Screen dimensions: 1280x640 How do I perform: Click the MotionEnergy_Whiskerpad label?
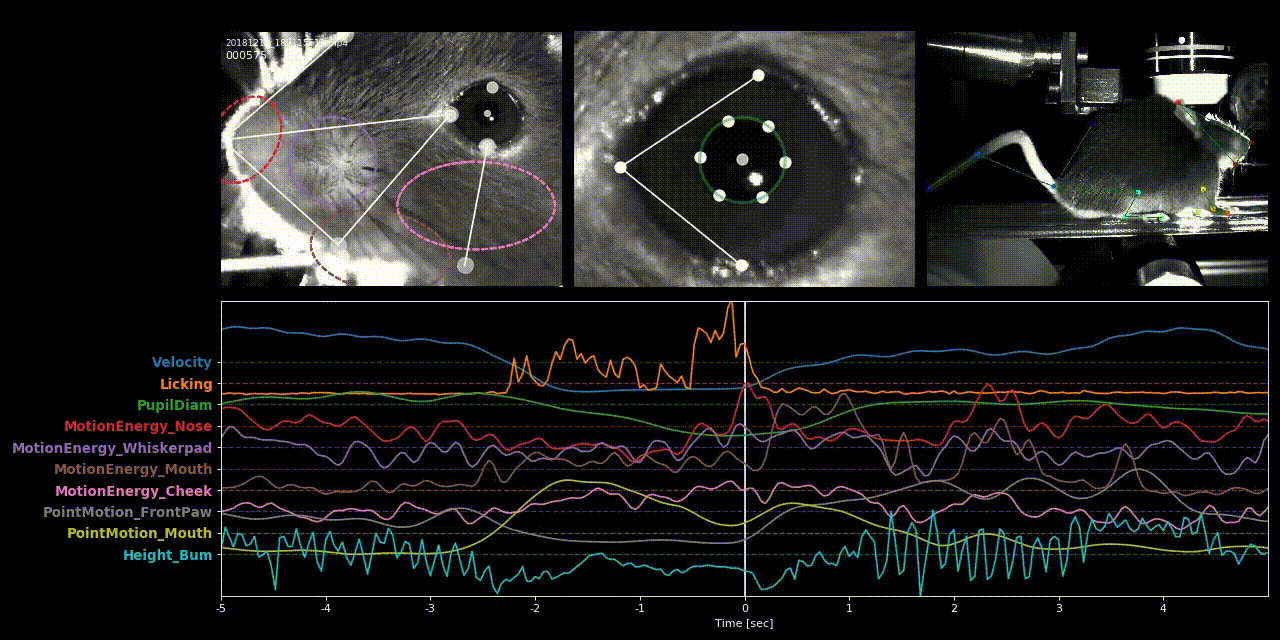tap(112, 448)
